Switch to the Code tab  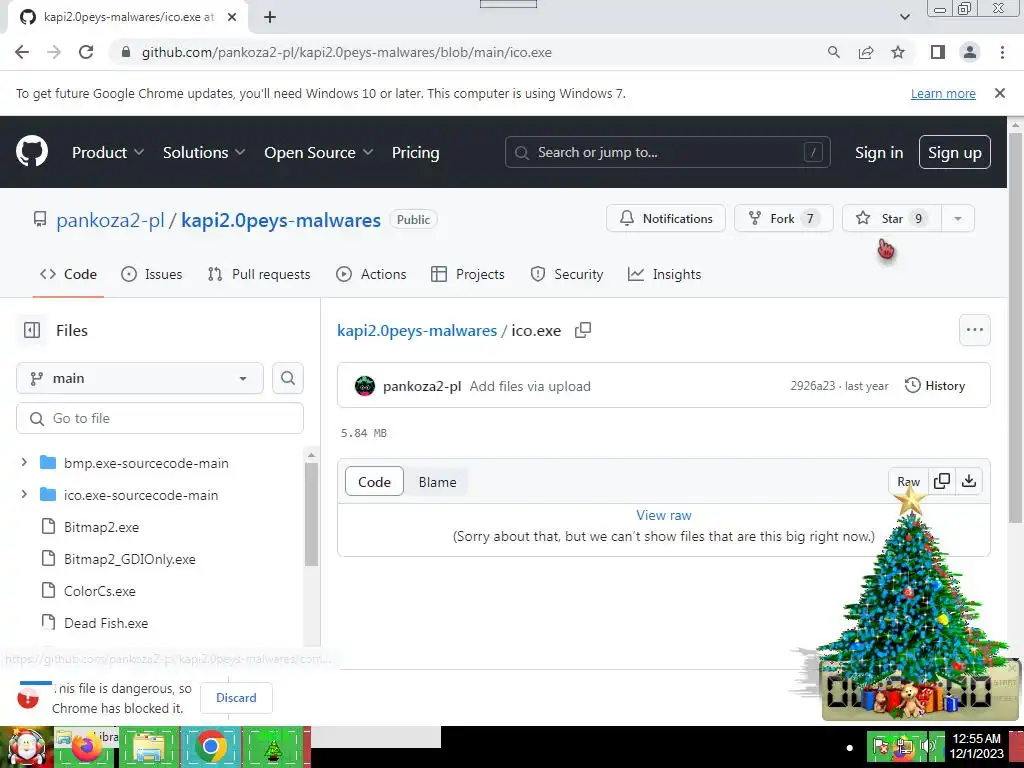69,274
